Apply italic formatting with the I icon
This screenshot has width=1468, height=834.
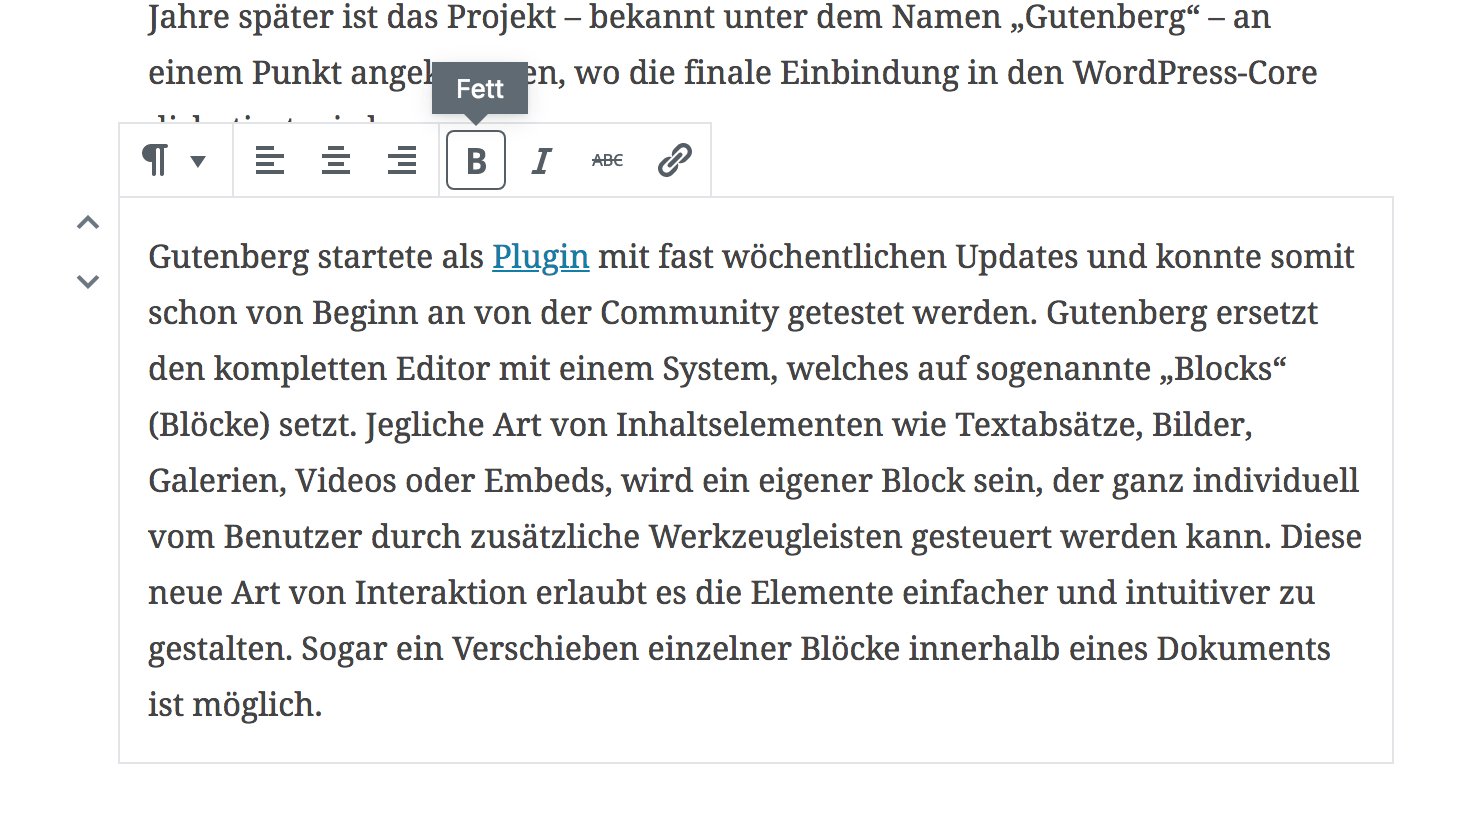[541, 160]
